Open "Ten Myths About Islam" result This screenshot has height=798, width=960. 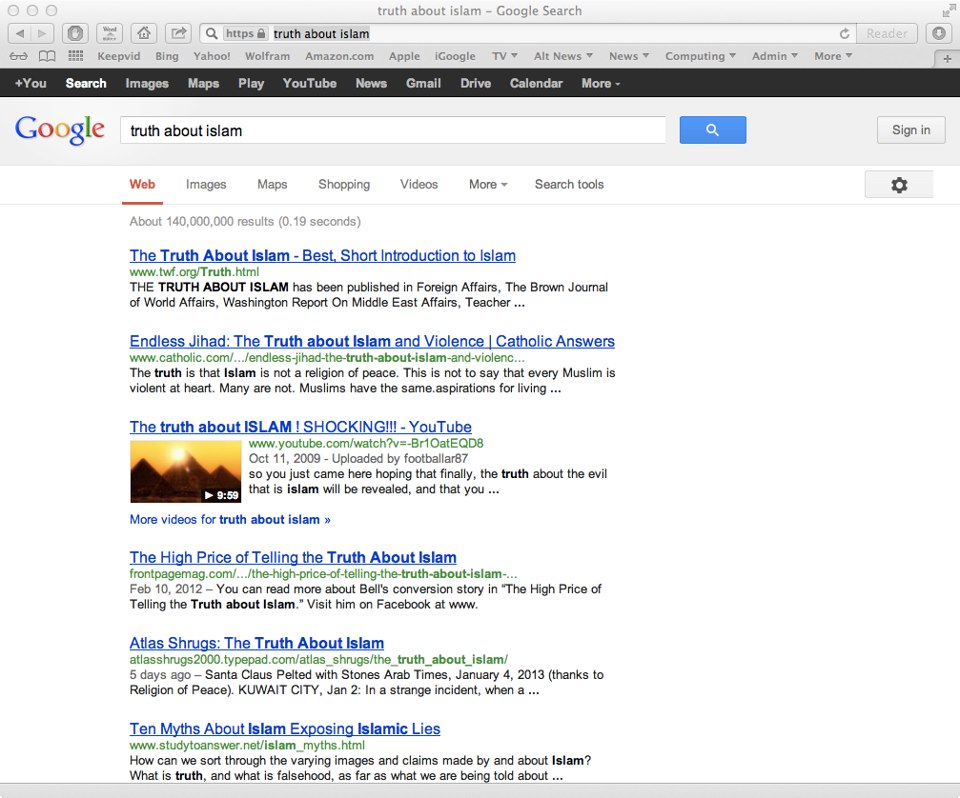coord(285,729)
